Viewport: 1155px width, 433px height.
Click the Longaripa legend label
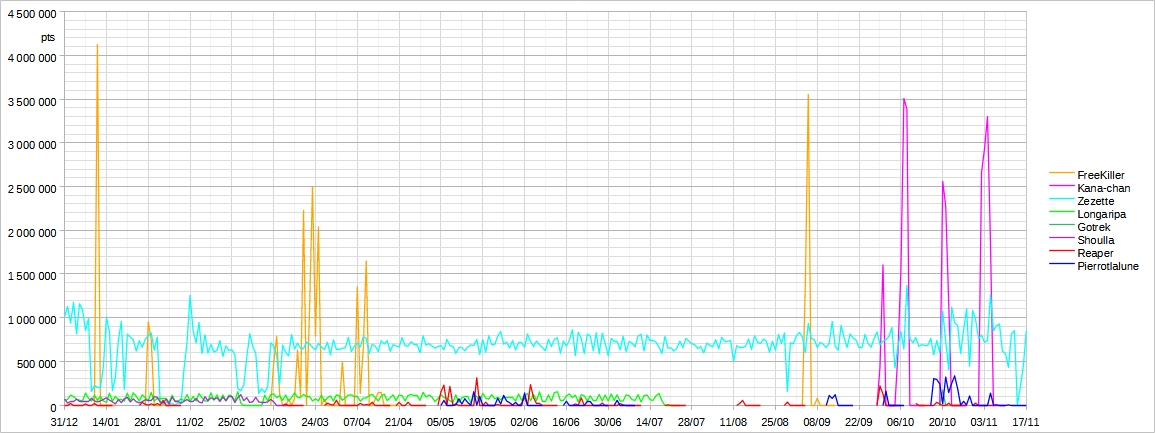(1102, 214)
